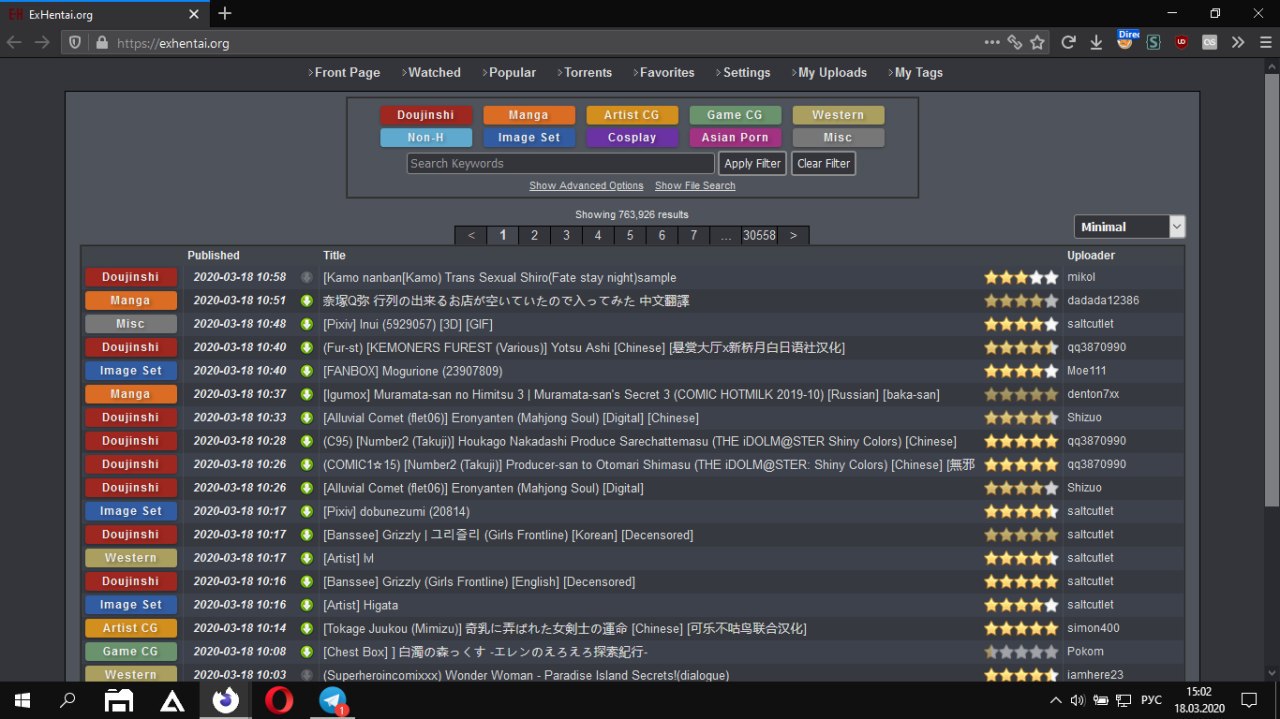Toggle the Artist CG category filter

632,115
